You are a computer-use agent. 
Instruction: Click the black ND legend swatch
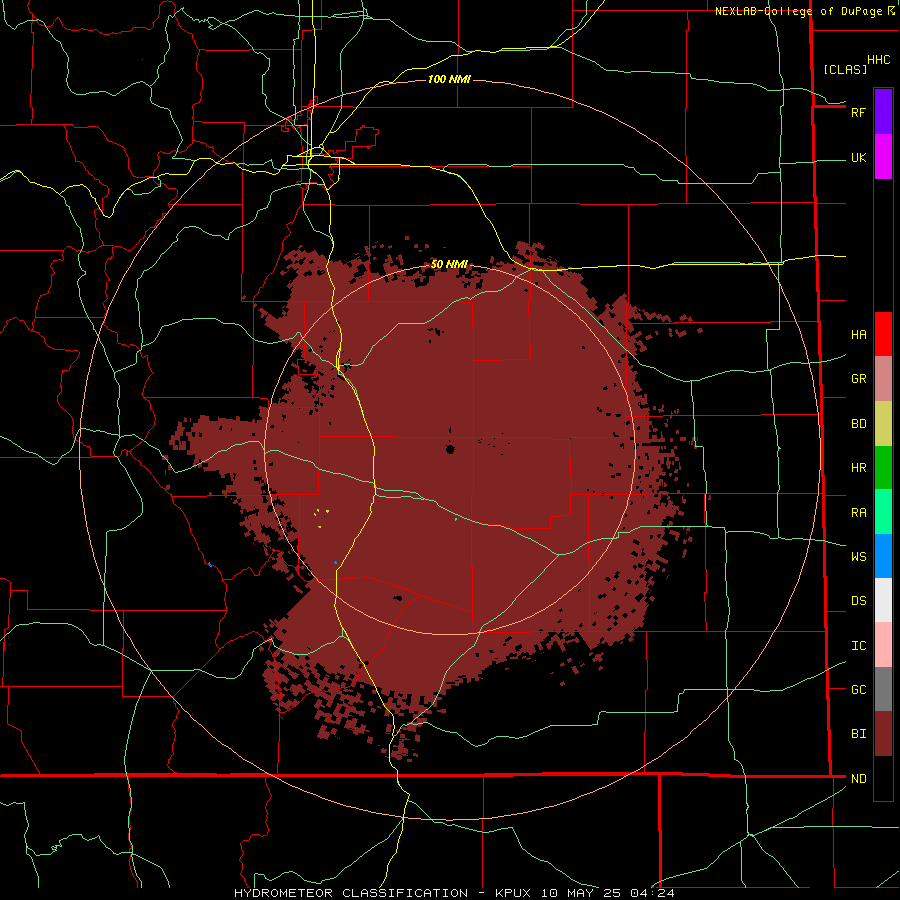tap(883, 778)
